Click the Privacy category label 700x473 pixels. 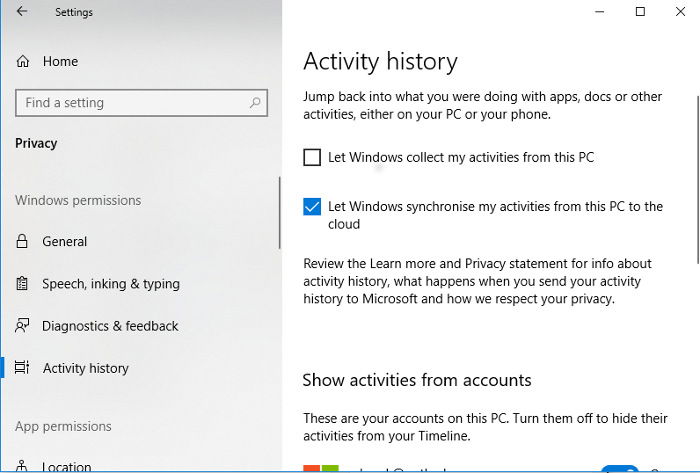[x=36, y=143]
